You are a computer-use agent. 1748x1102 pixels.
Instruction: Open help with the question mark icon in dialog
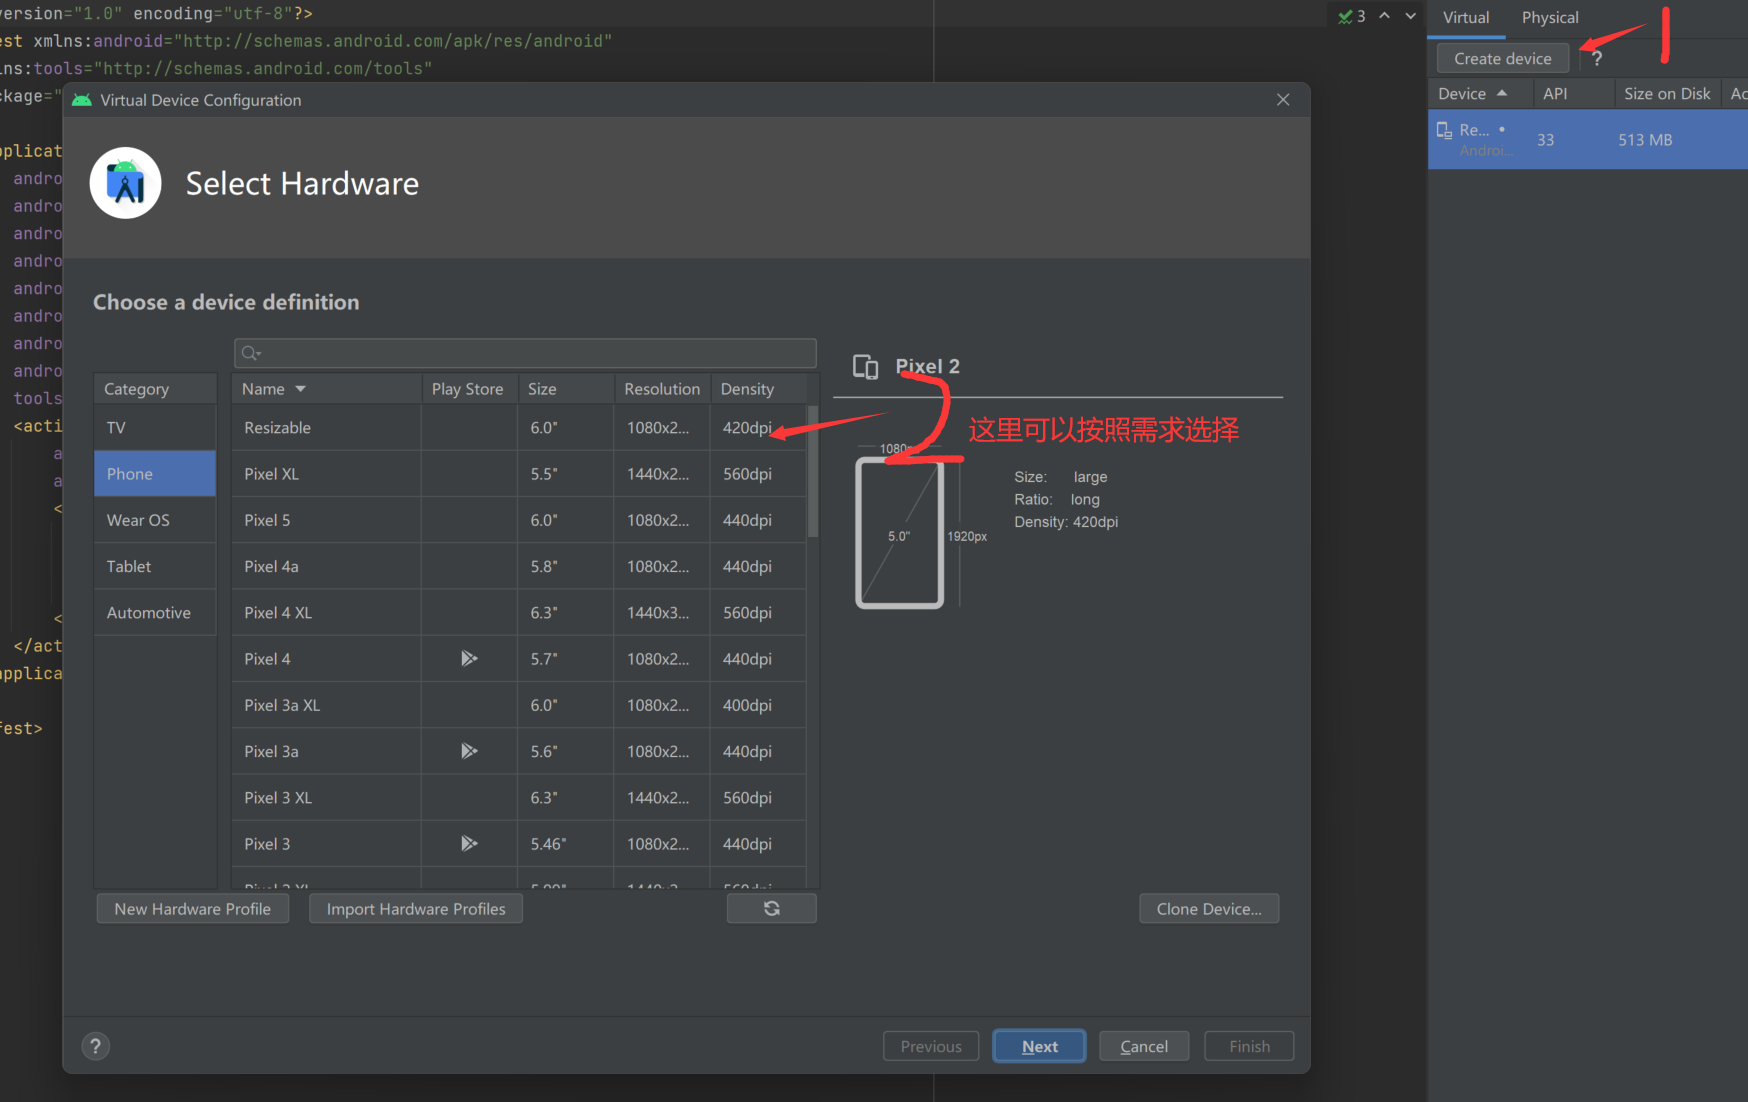click(96, 1046)
